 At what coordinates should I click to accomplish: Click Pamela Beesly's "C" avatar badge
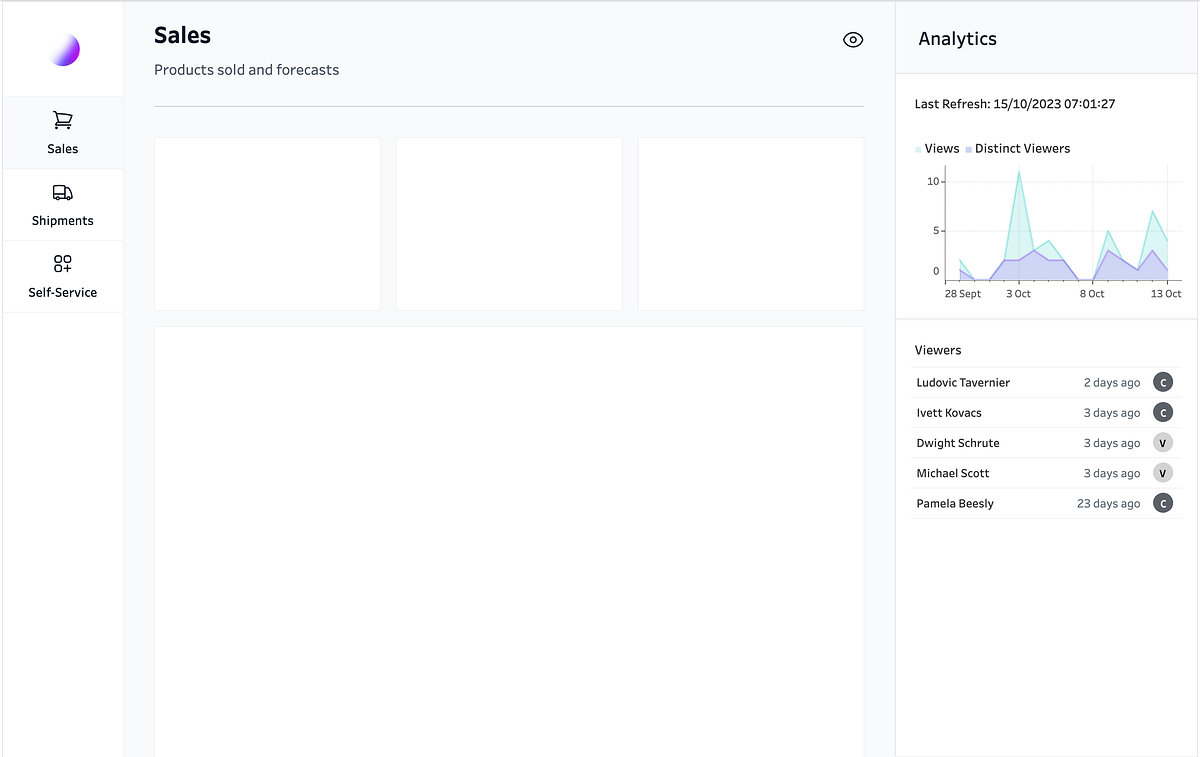[x=1163, y=503]
